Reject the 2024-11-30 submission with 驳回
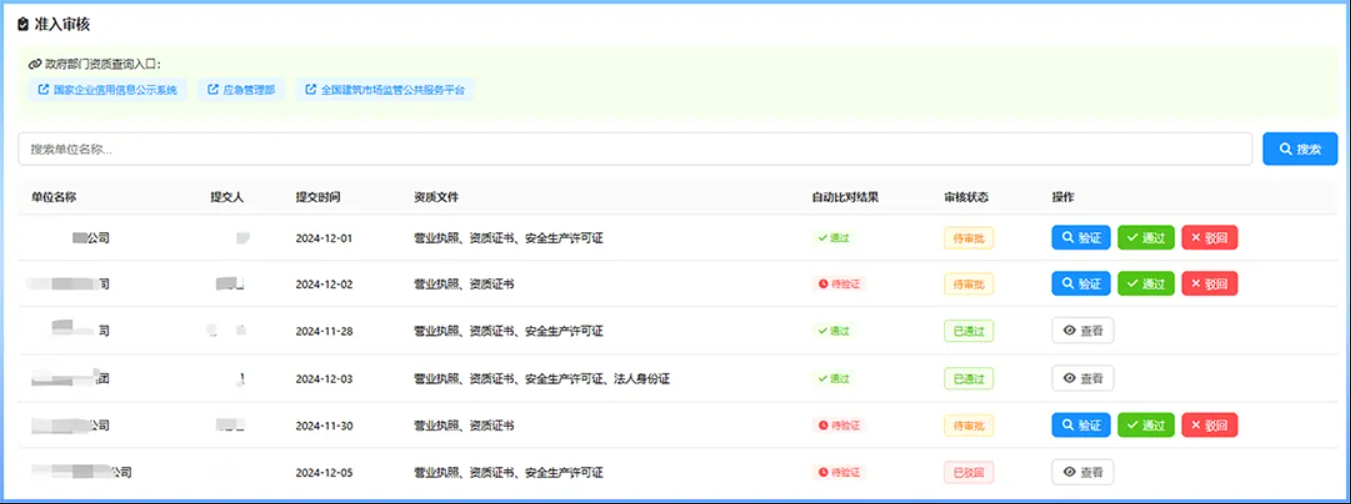This screenshot has height=504, width=1351. [1209, 425]
